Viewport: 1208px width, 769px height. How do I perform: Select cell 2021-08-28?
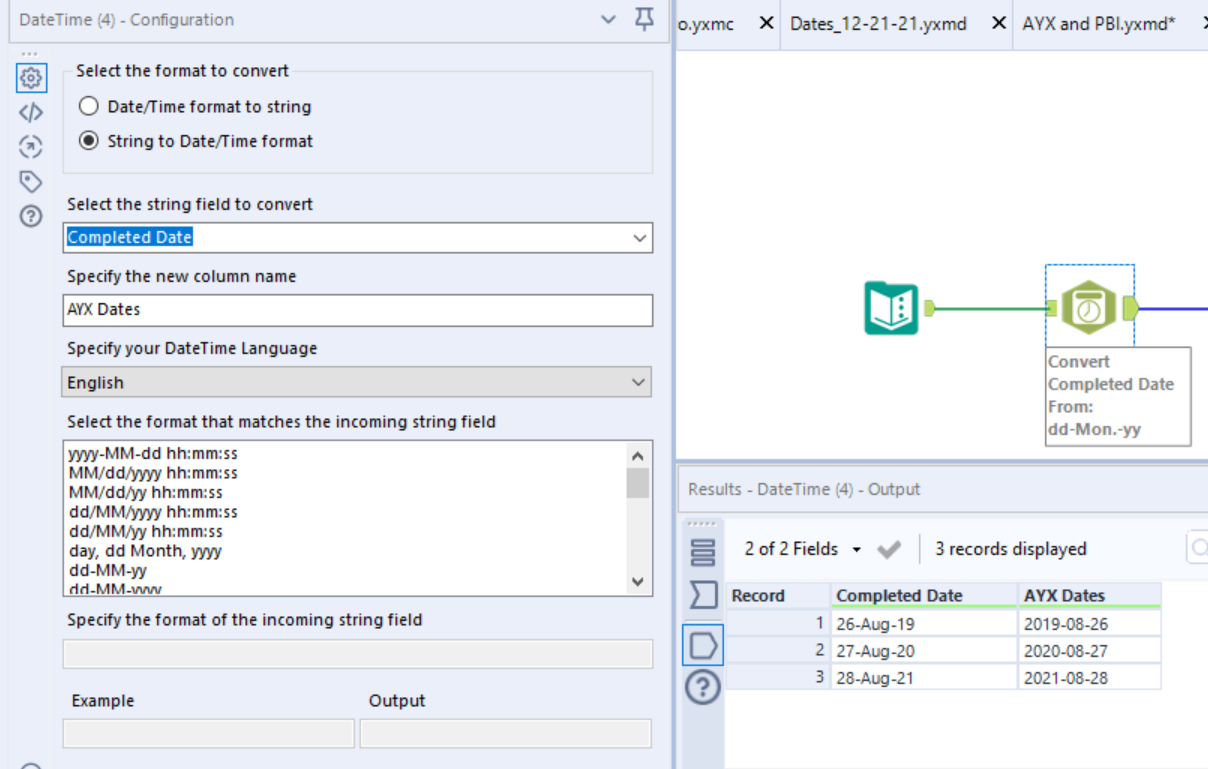[1090, 677]
